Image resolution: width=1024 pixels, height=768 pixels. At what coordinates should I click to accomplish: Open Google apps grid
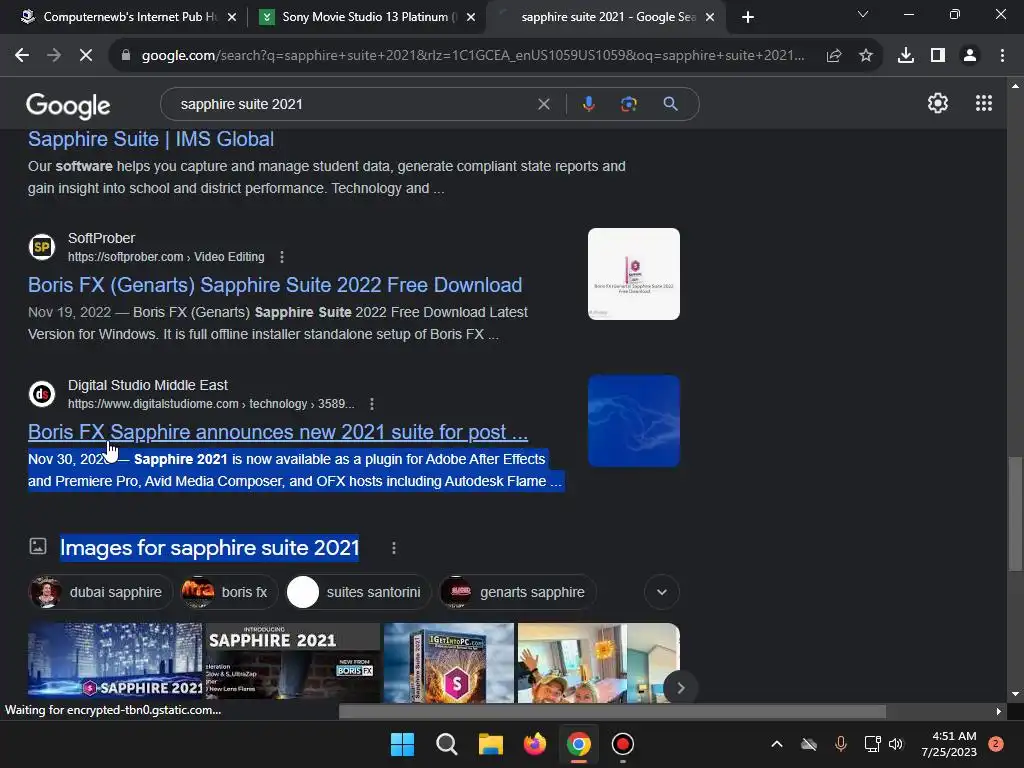coord(984,103)
